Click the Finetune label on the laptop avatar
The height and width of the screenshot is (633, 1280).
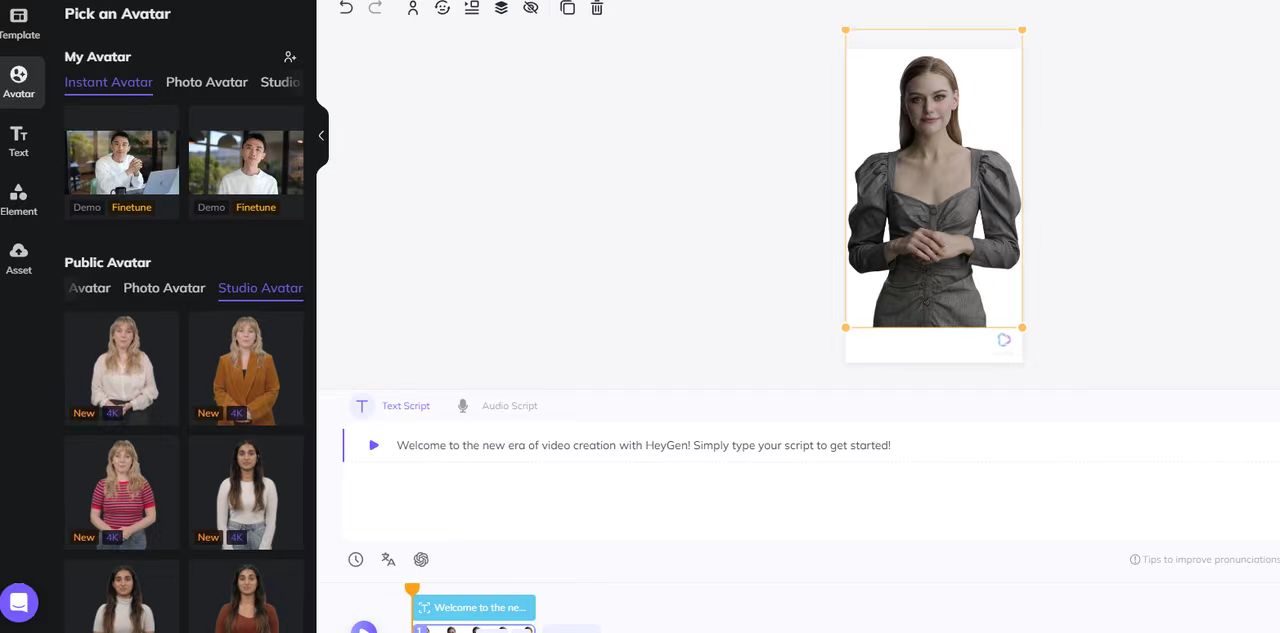(132, 208)
